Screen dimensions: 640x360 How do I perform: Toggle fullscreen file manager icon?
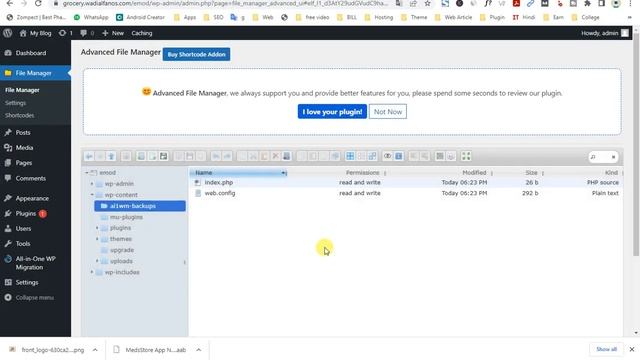click(x=466, y=156)
